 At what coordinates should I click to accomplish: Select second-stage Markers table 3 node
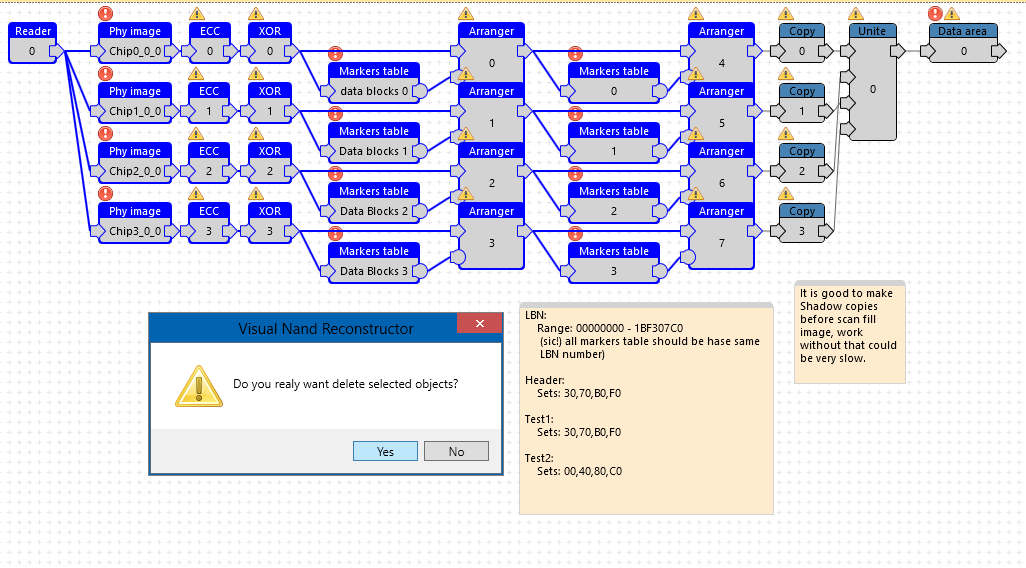(x=614, y=263)
